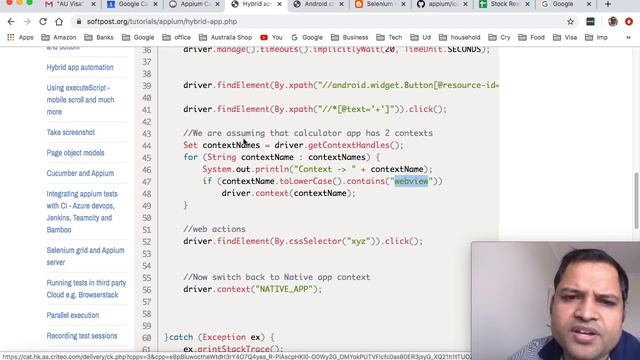
Task: Close the Appium tab
Action: click(x=217, y=4)
